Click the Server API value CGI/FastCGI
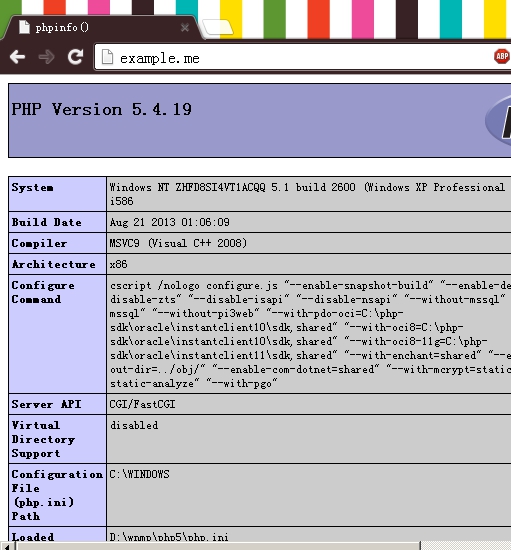 [x=142, y=404]
